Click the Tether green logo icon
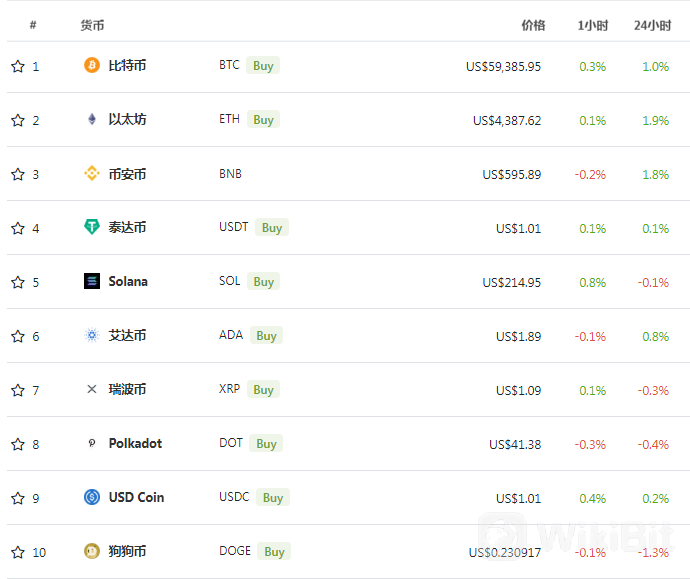The image size is (690, 579). coord(92,227)
